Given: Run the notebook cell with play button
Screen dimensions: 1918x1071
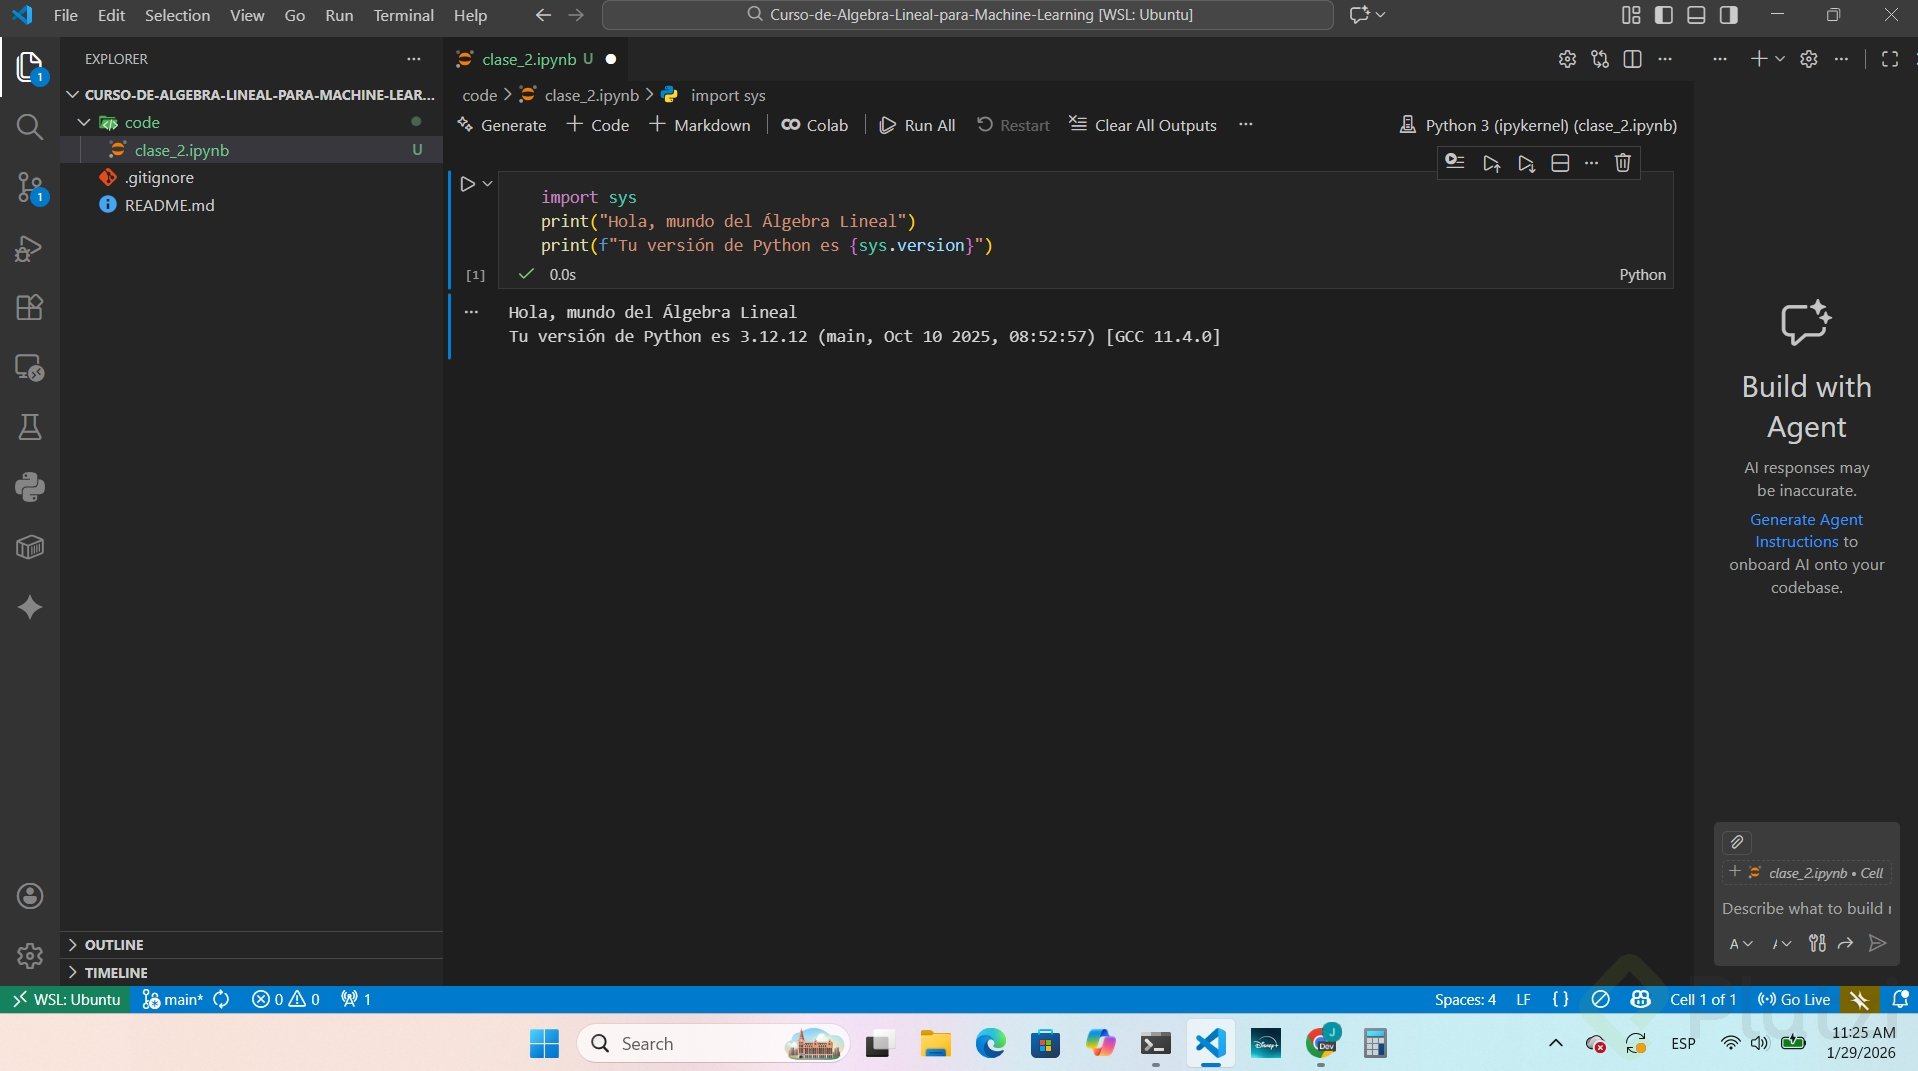Looking at the screenshot, I should pyautogui.click(x=467, y=184).
